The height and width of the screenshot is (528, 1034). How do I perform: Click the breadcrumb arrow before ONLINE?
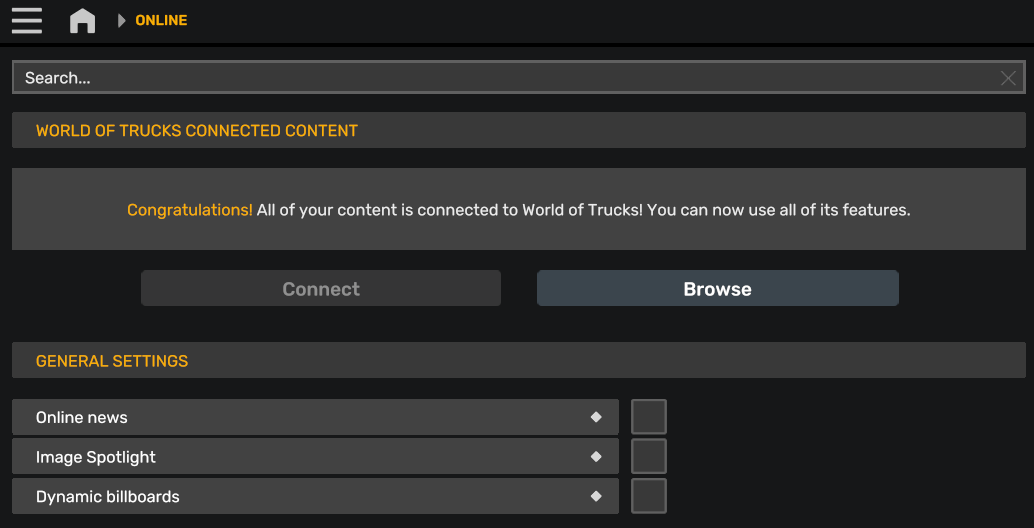tap(121, 20)
